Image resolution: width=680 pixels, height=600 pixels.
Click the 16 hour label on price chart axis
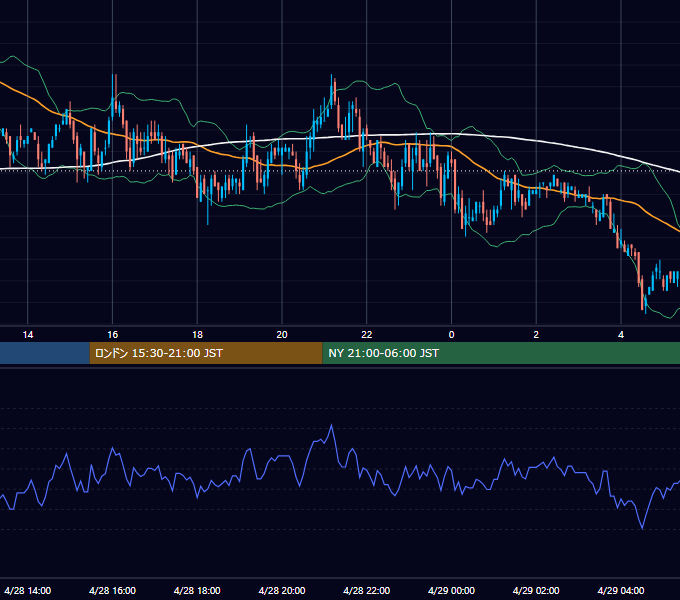click(x=112, y=335)
